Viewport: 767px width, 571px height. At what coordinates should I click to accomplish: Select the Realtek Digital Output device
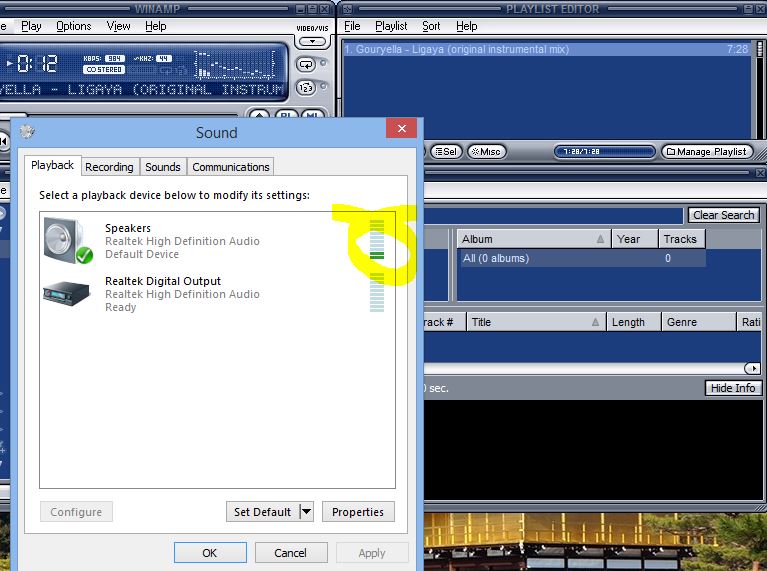pyautogui.click(x=217, y=294)
